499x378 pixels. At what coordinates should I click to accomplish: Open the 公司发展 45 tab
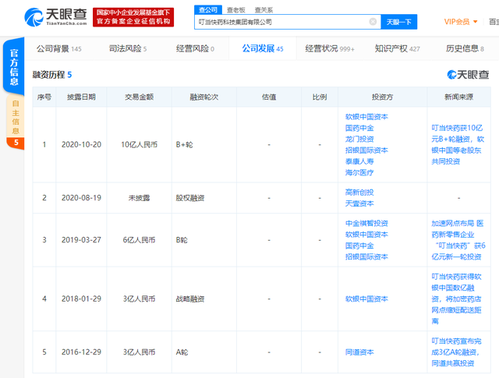(x=263, y=49)
